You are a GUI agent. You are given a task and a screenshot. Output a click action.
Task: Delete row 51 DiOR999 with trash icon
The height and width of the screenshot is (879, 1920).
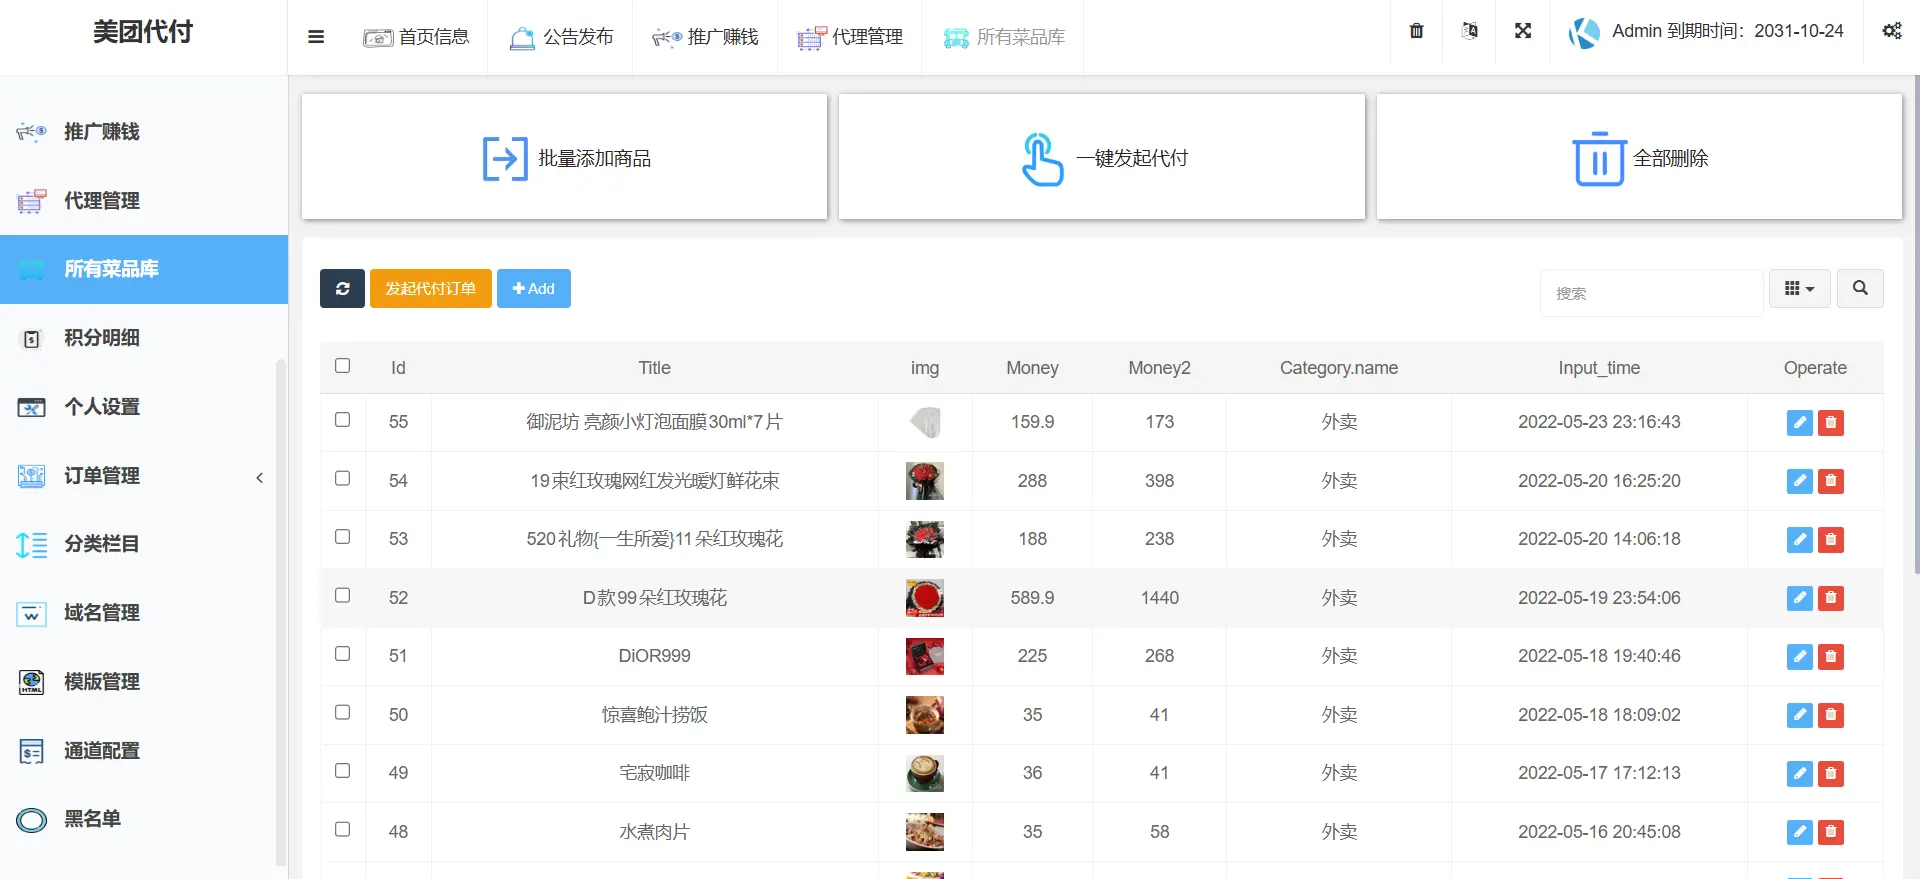(x=1831, y=656)
